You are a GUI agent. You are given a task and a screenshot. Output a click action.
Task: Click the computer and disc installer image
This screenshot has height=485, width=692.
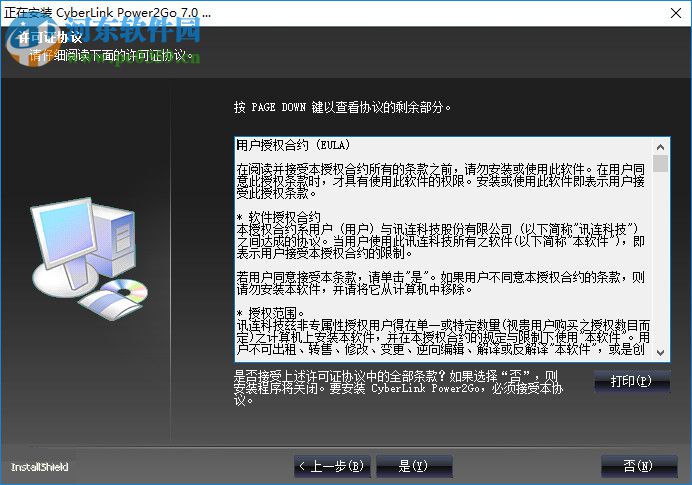click(x=90, y=258)
